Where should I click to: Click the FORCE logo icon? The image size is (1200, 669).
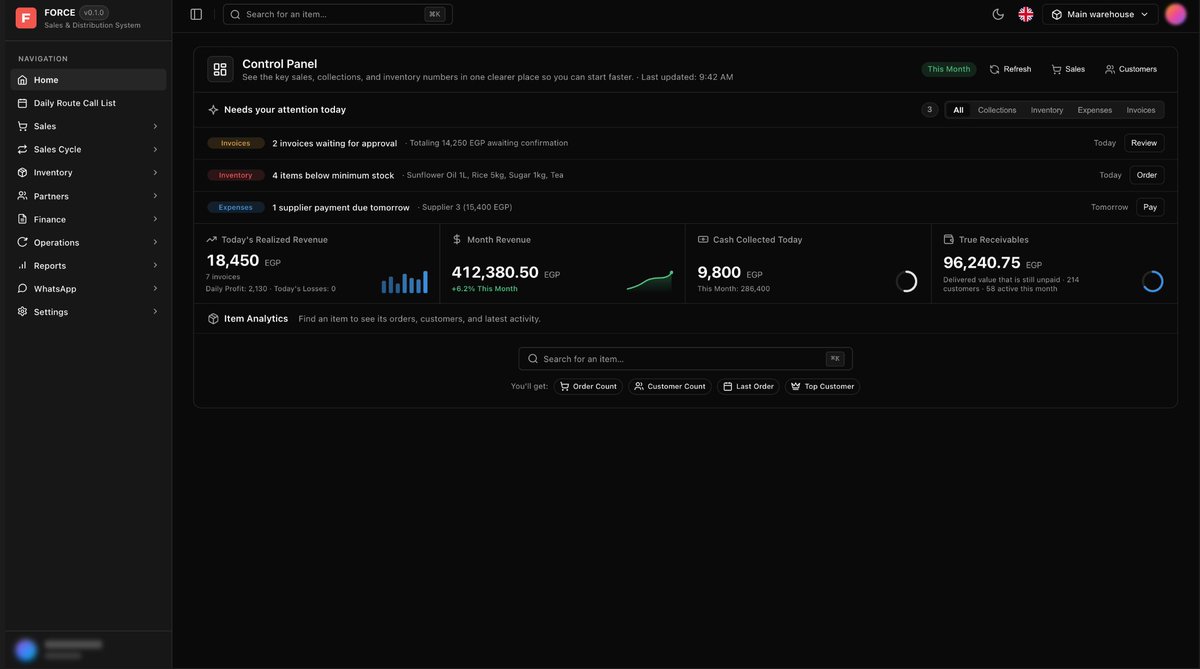click(x=26, y=18)
